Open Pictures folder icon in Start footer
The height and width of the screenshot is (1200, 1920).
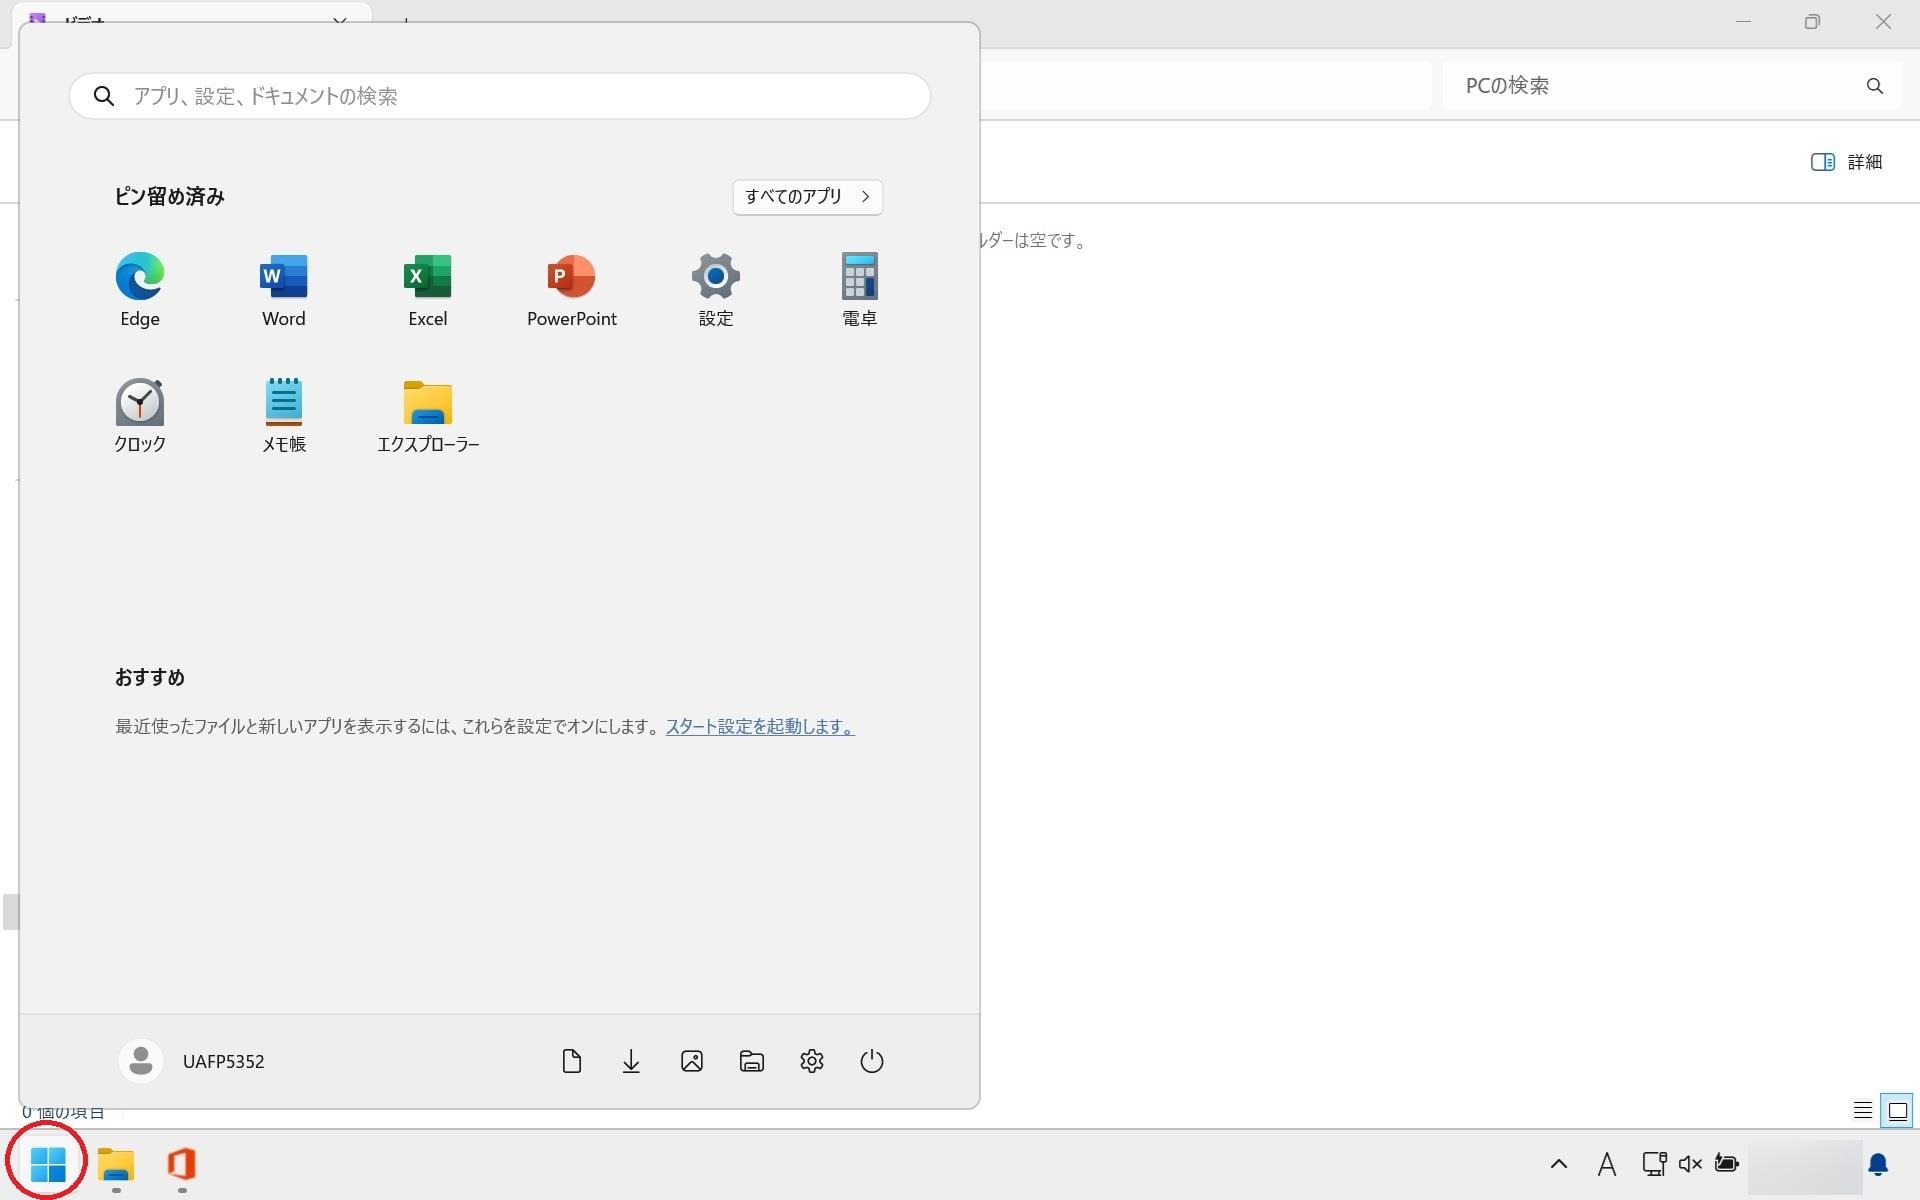tap(691, 1061)
